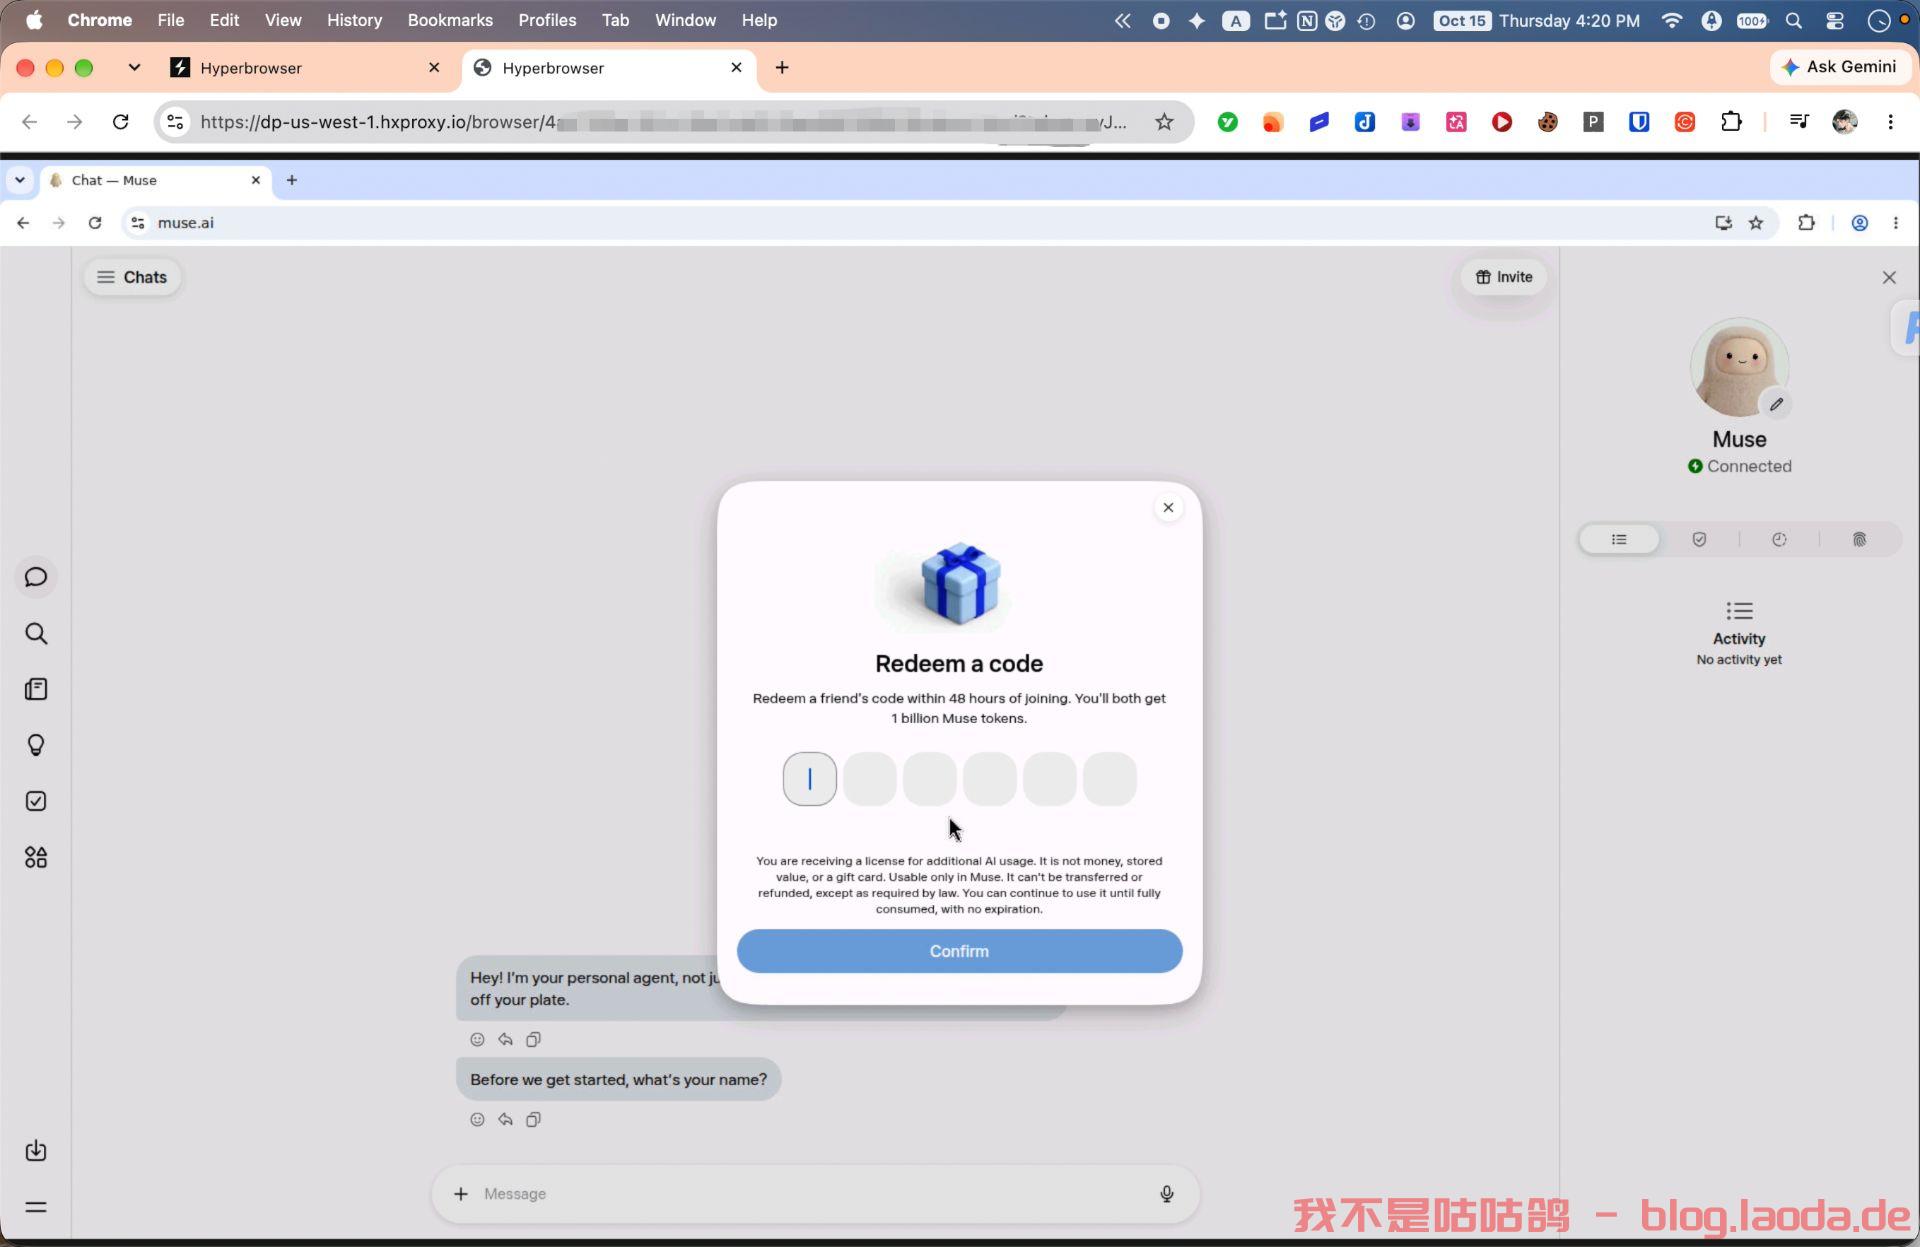Select the fingerprint tab in right panel
Viewport: 1920px width, 1247px height.
click(1859, 539)
